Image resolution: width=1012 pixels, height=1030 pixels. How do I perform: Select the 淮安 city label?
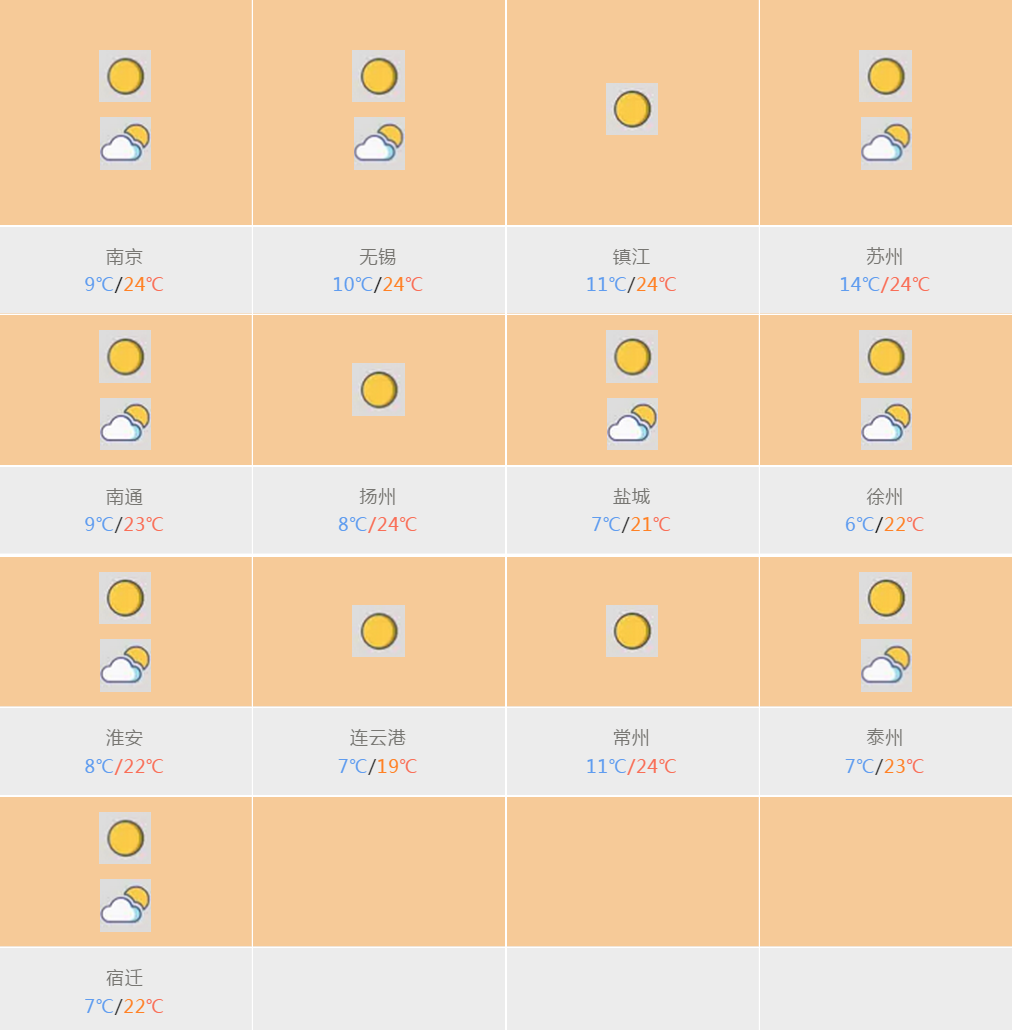tap(124, 738)
